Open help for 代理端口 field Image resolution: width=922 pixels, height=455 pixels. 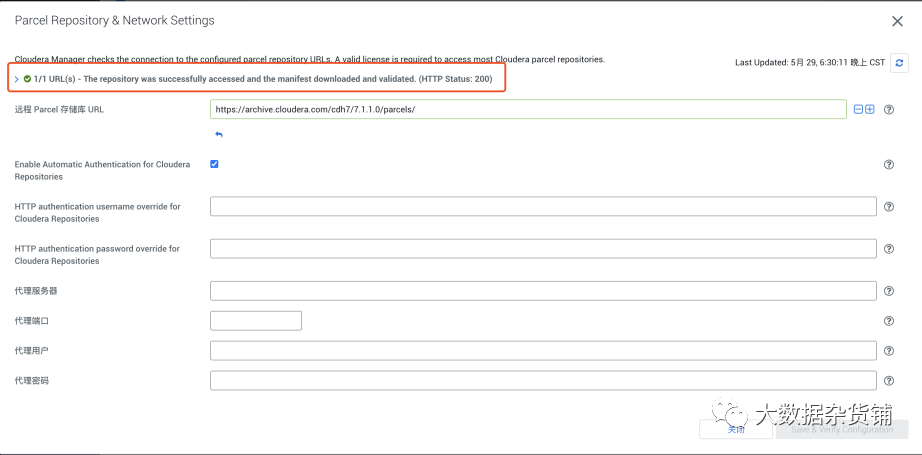889,321
